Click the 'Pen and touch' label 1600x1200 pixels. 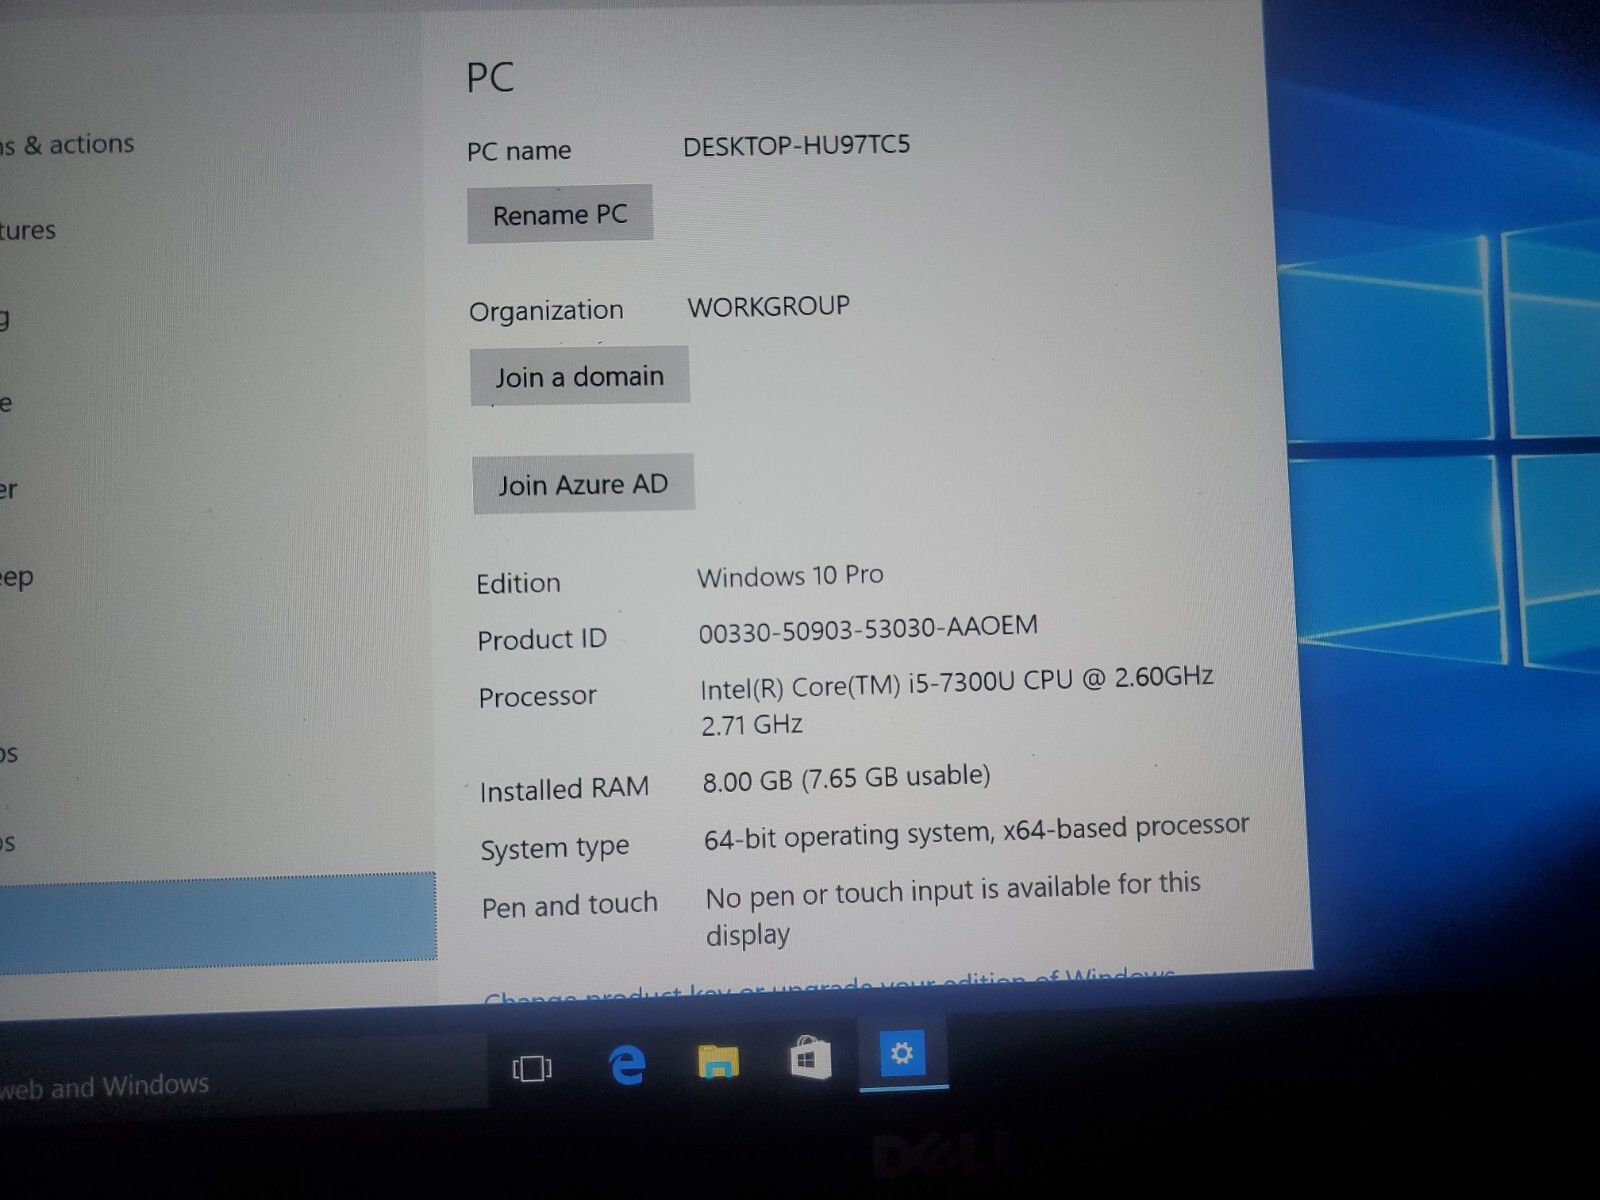point(570,906)
